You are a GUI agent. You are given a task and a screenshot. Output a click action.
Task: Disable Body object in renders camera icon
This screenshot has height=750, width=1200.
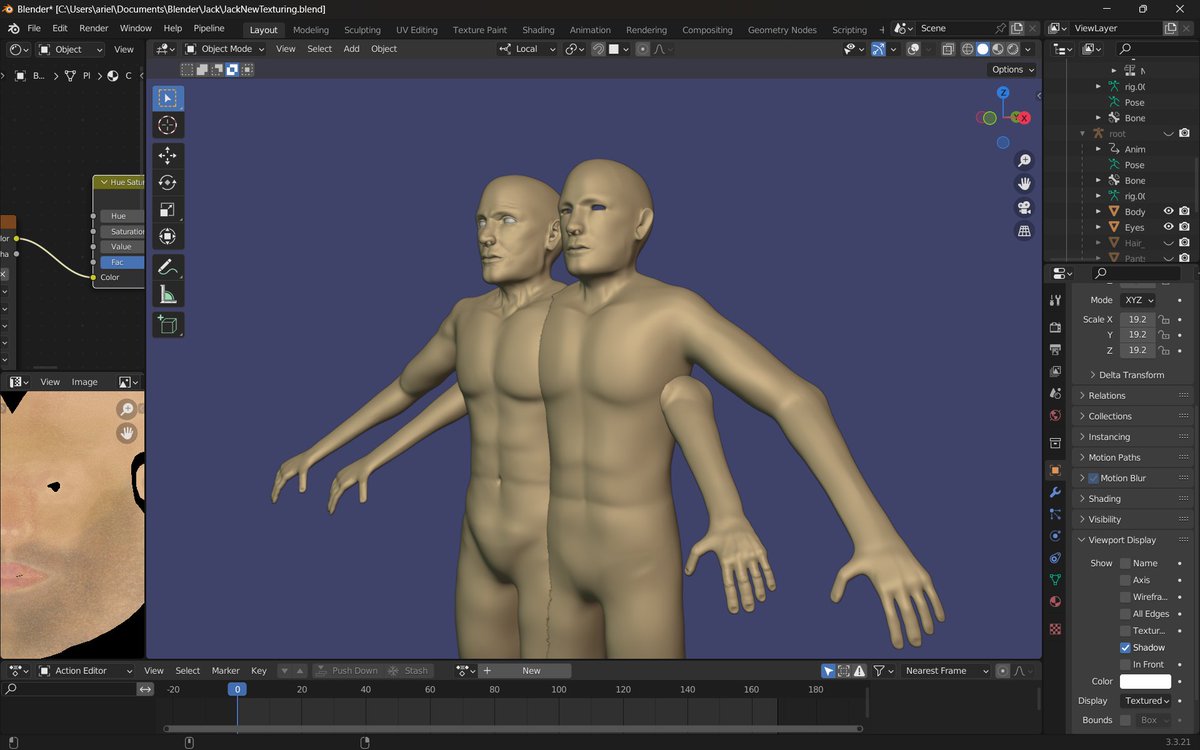(x=1184, y=212)
